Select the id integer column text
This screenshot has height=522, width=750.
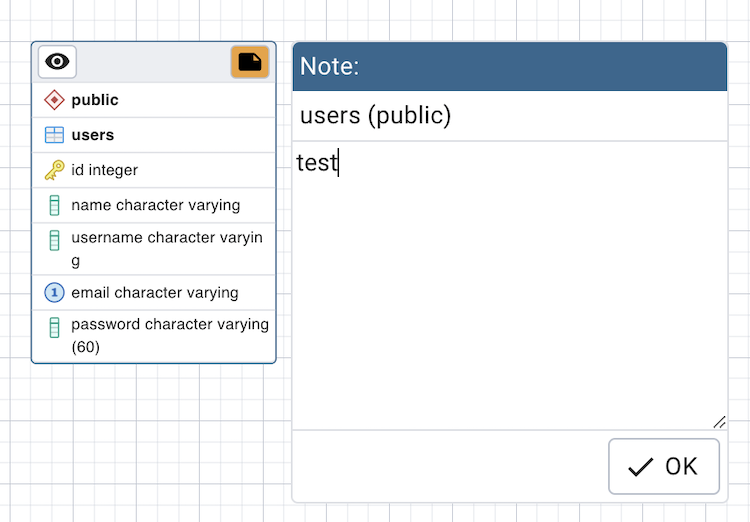(x=105, y=170)
